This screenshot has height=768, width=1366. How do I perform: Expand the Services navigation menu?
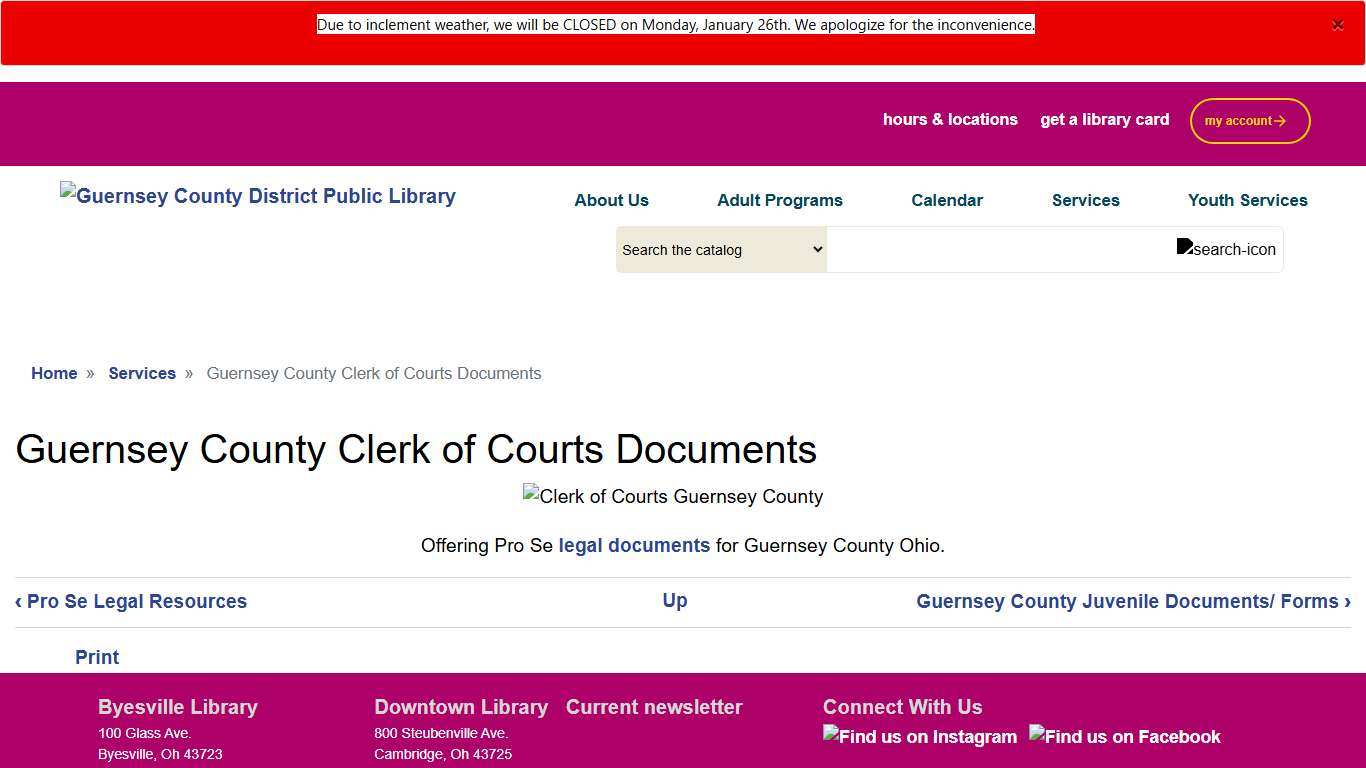[1085, 200]
